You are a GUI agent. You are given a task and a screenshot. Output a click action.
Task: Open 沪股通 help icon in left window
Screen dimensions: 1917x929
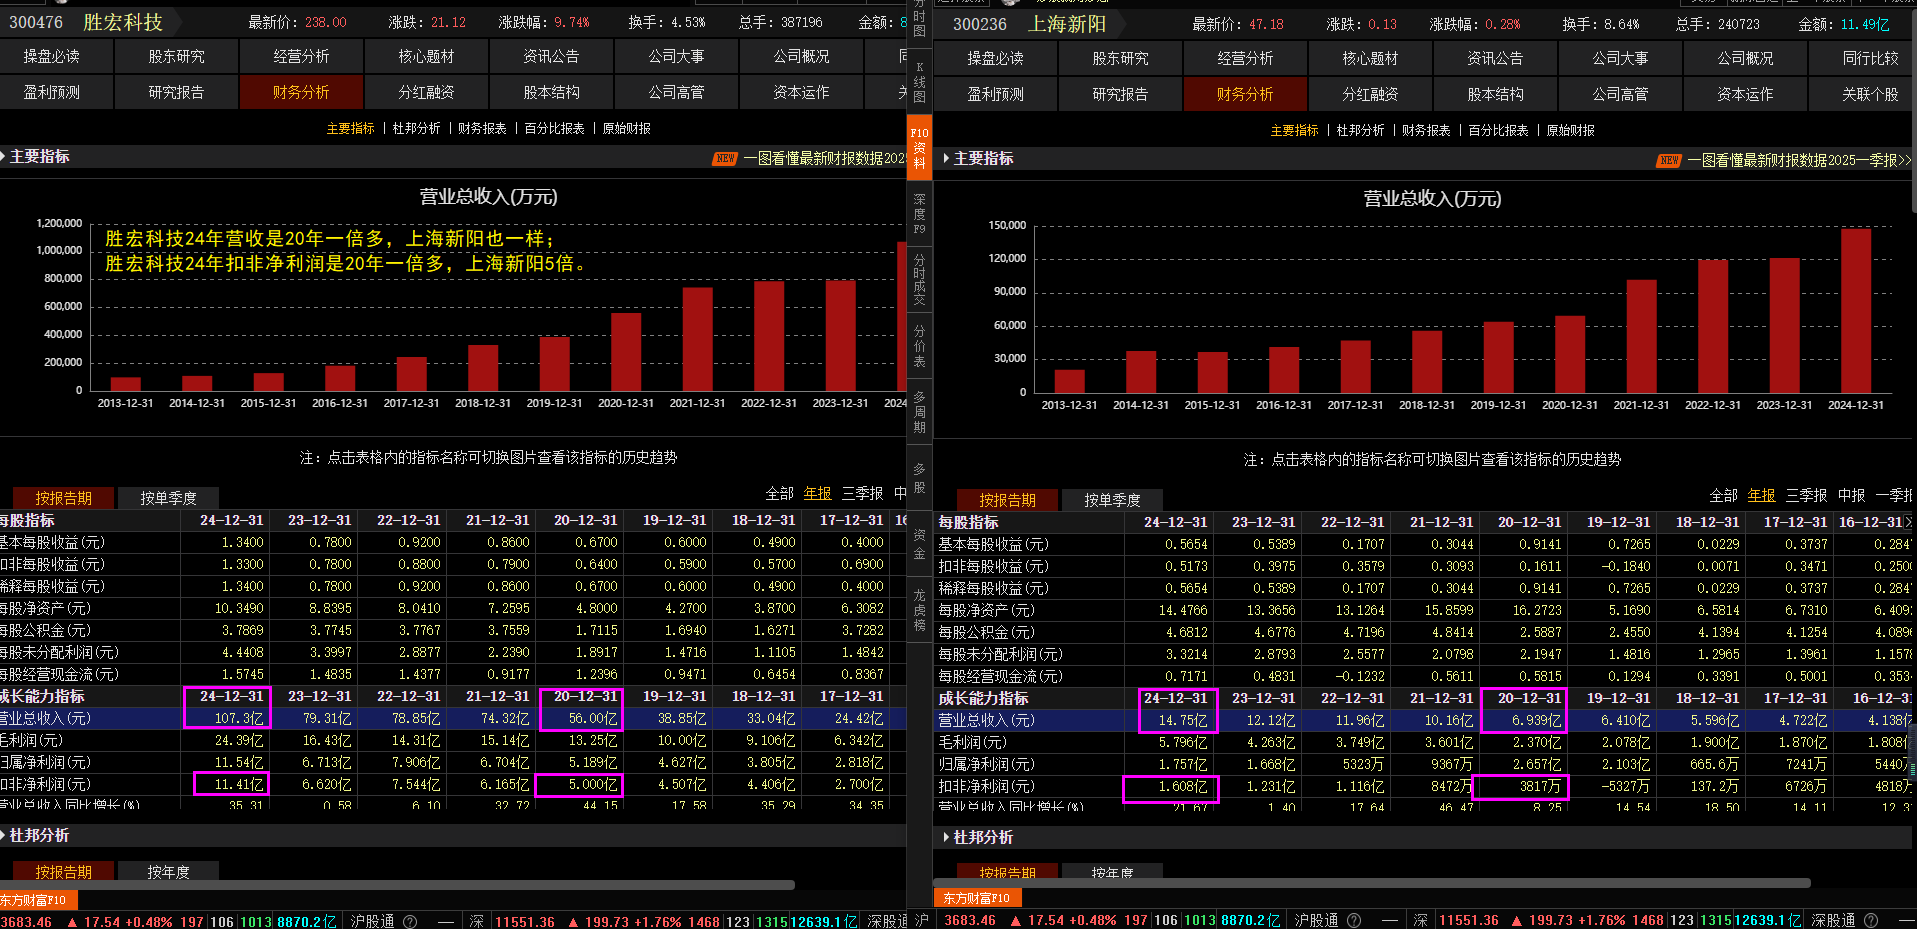pos(410,921)
